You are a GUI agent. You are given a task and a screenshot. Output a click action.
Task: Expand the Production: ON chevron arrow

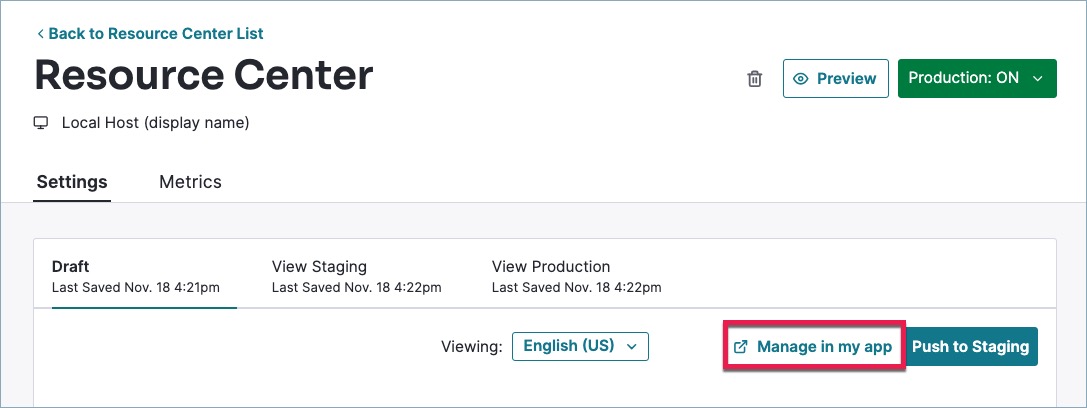(x=1037, y=78)
